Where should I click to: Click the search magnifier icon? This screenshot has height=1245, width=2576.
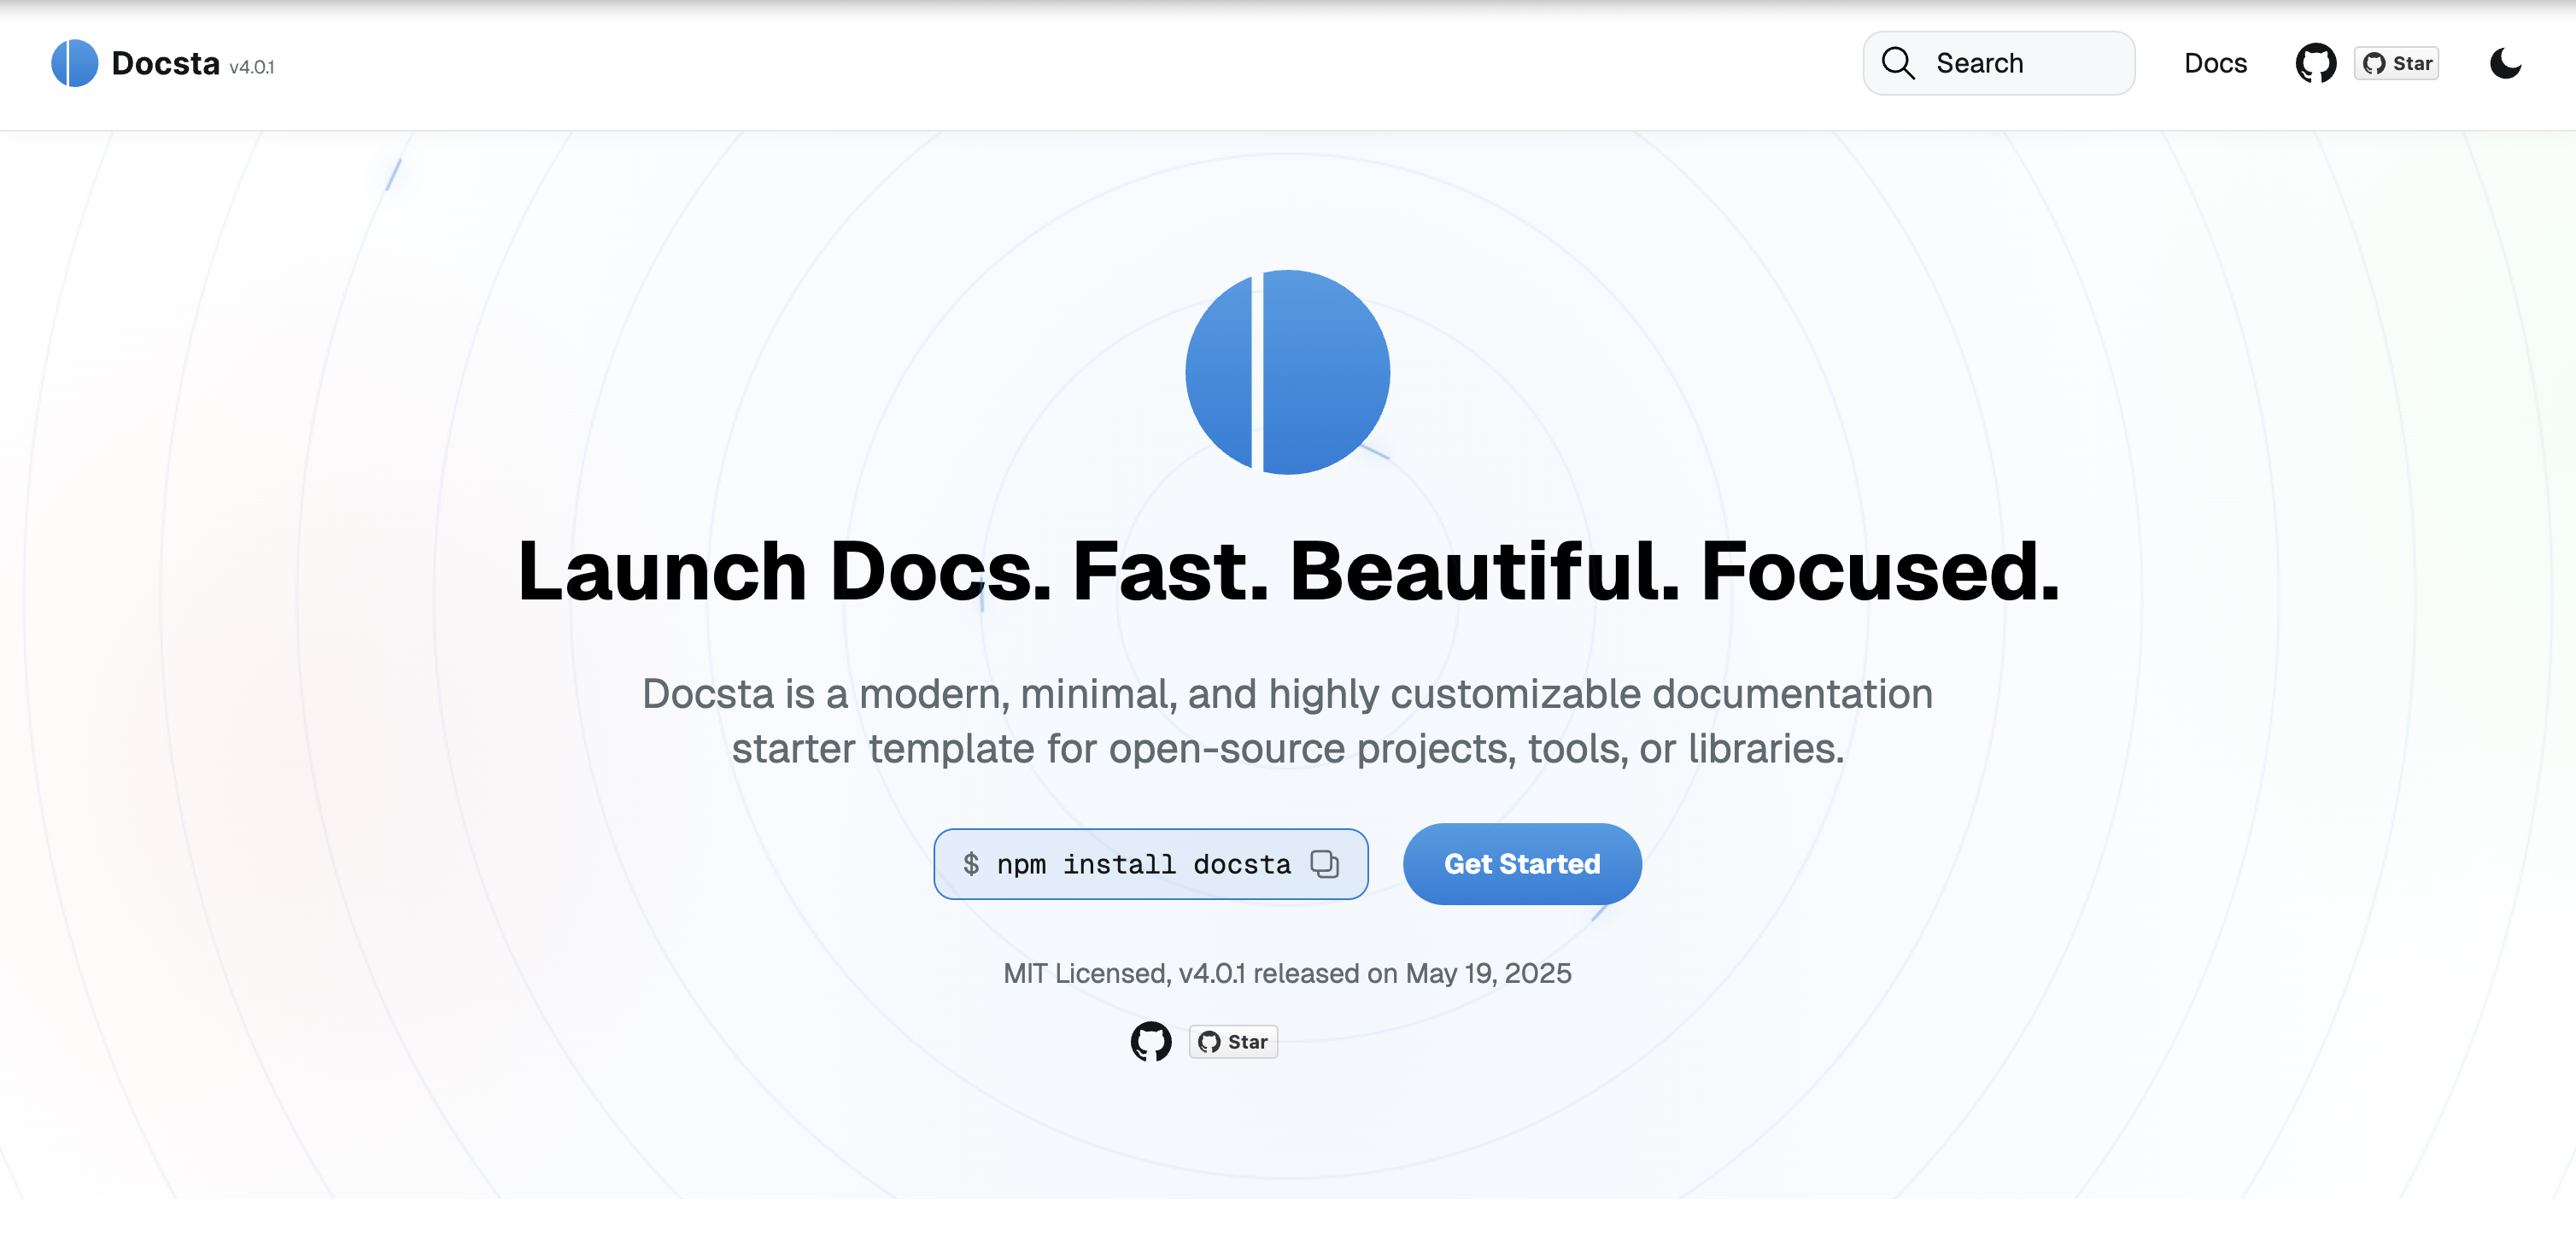coord(1897,63)
